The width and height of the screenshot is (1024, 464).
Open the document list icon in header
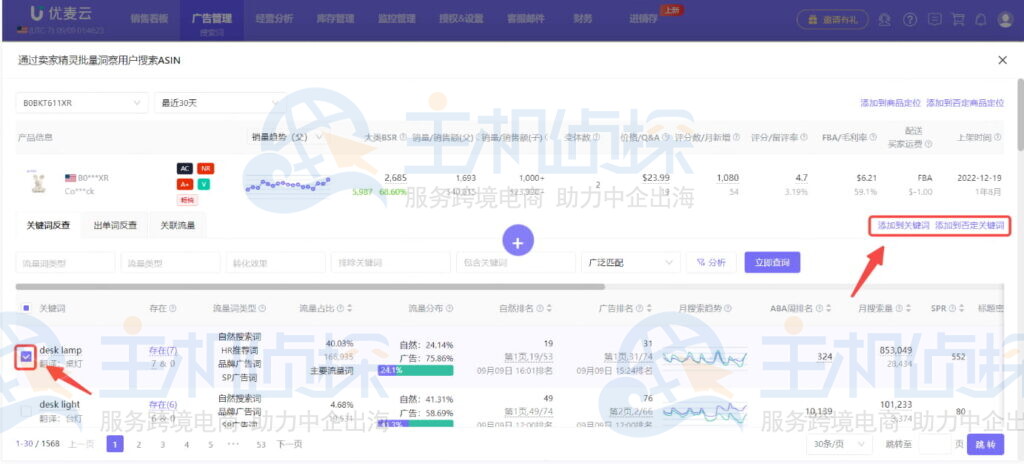point(935,20)
